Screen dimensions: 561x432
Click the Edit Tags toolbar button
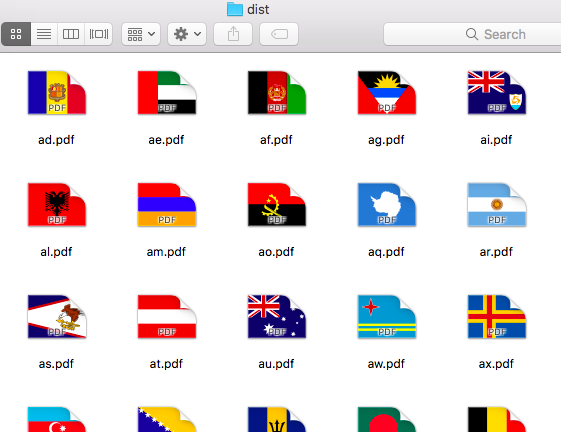click(x=279, y=34)
